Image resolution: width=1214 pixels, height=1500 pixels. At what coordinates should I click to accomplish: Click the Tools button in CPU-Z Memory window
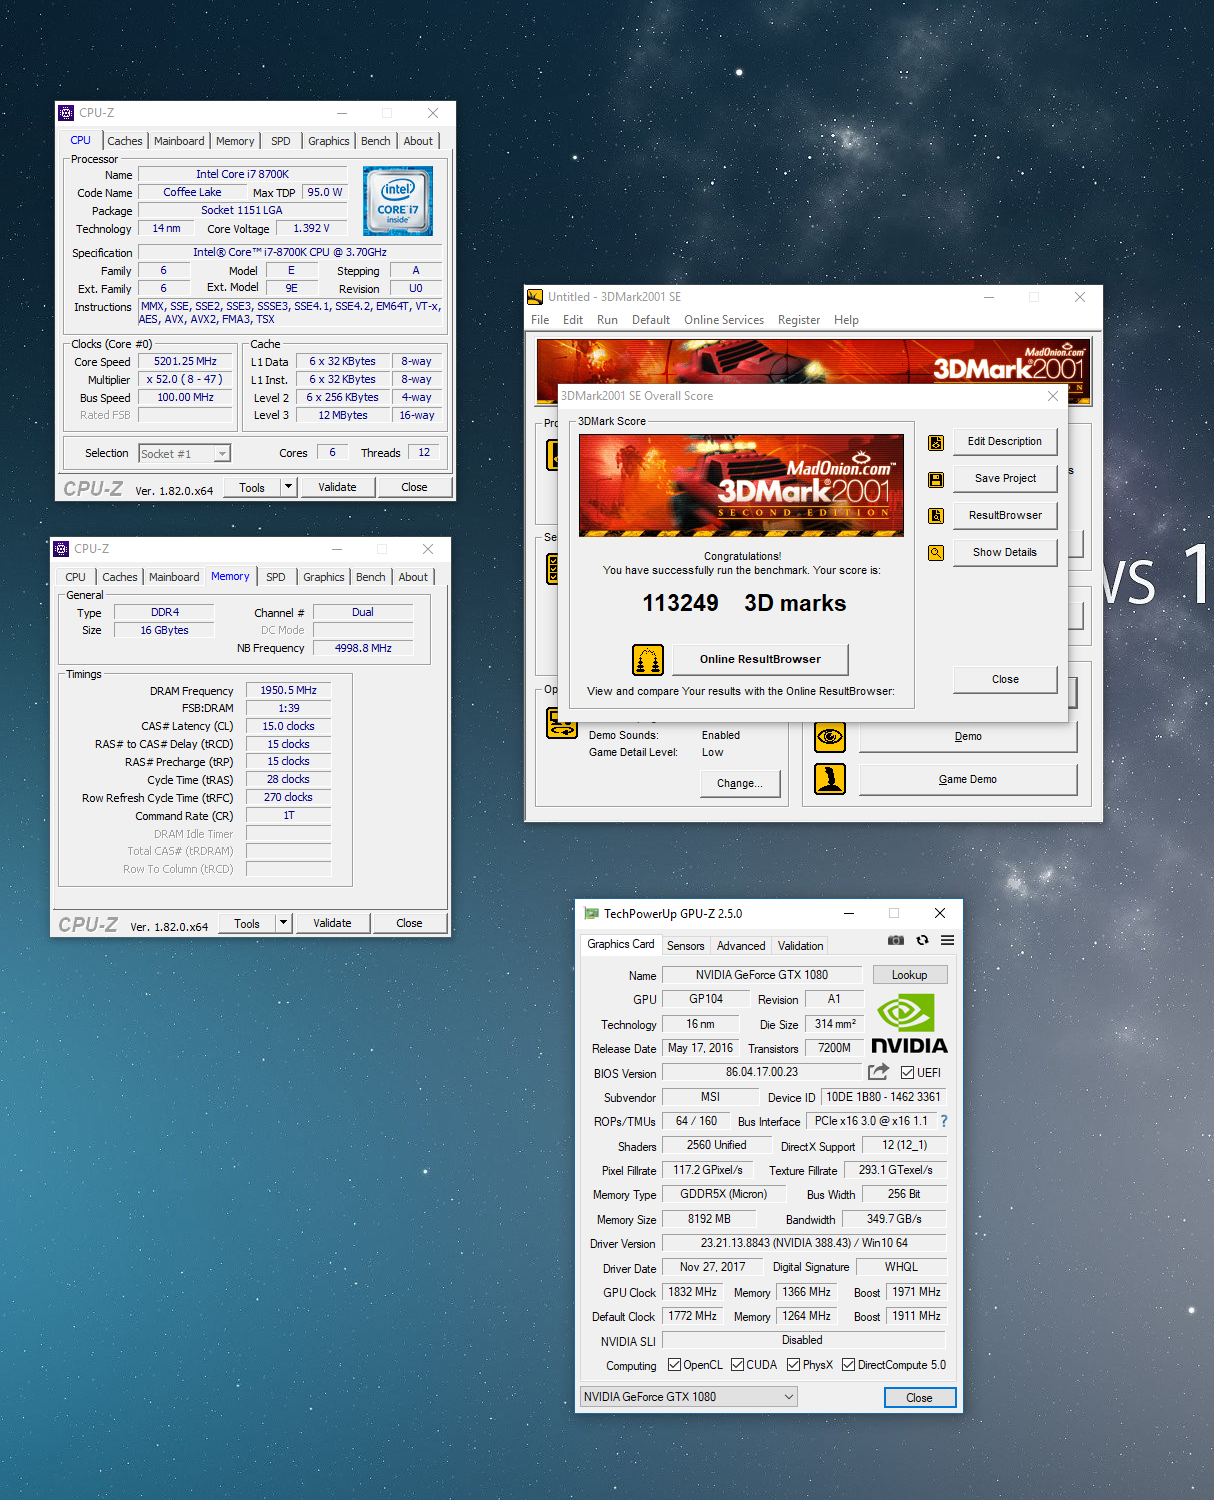tap(247, 923)
